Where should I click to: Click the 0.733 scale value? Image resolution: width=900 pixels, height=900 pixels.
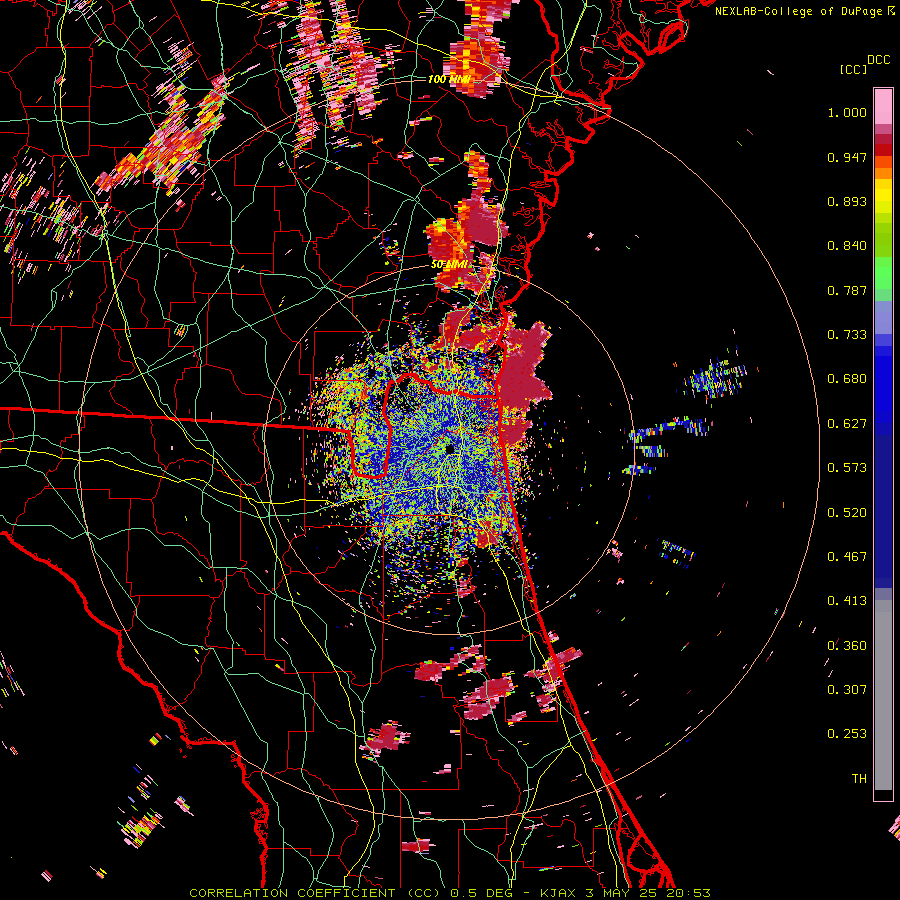pos(847,335)
